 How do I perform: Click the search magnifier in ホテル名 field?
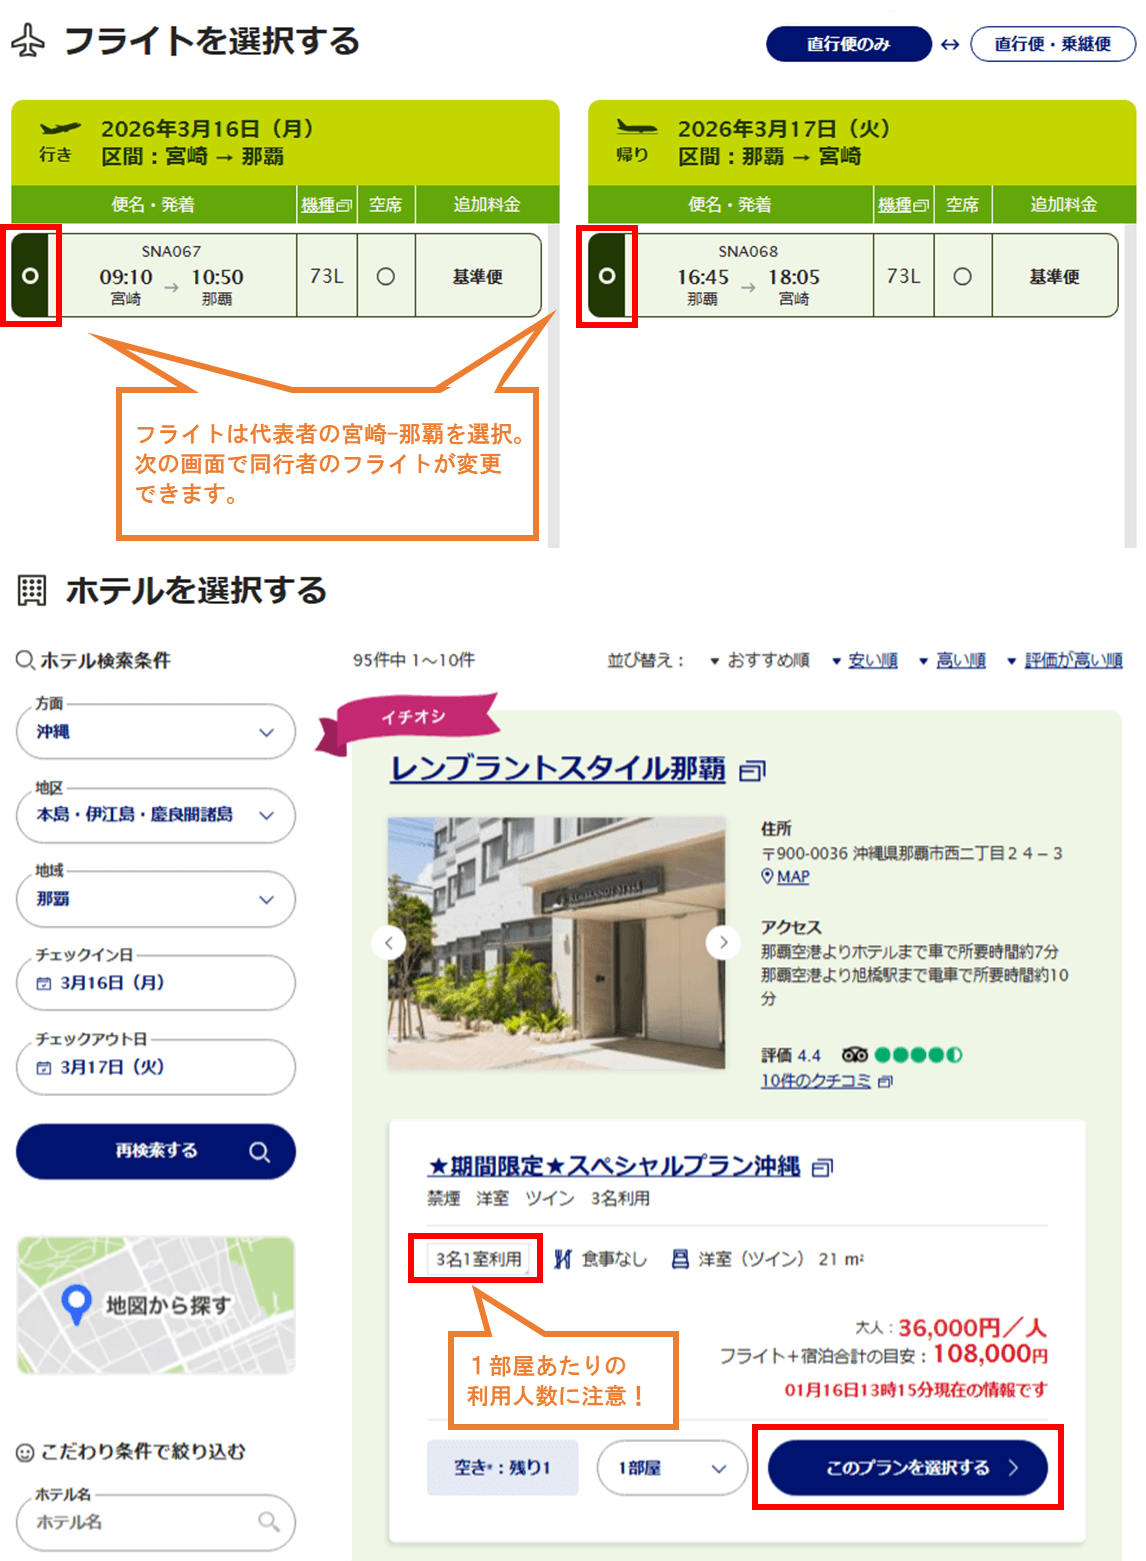268,1521
